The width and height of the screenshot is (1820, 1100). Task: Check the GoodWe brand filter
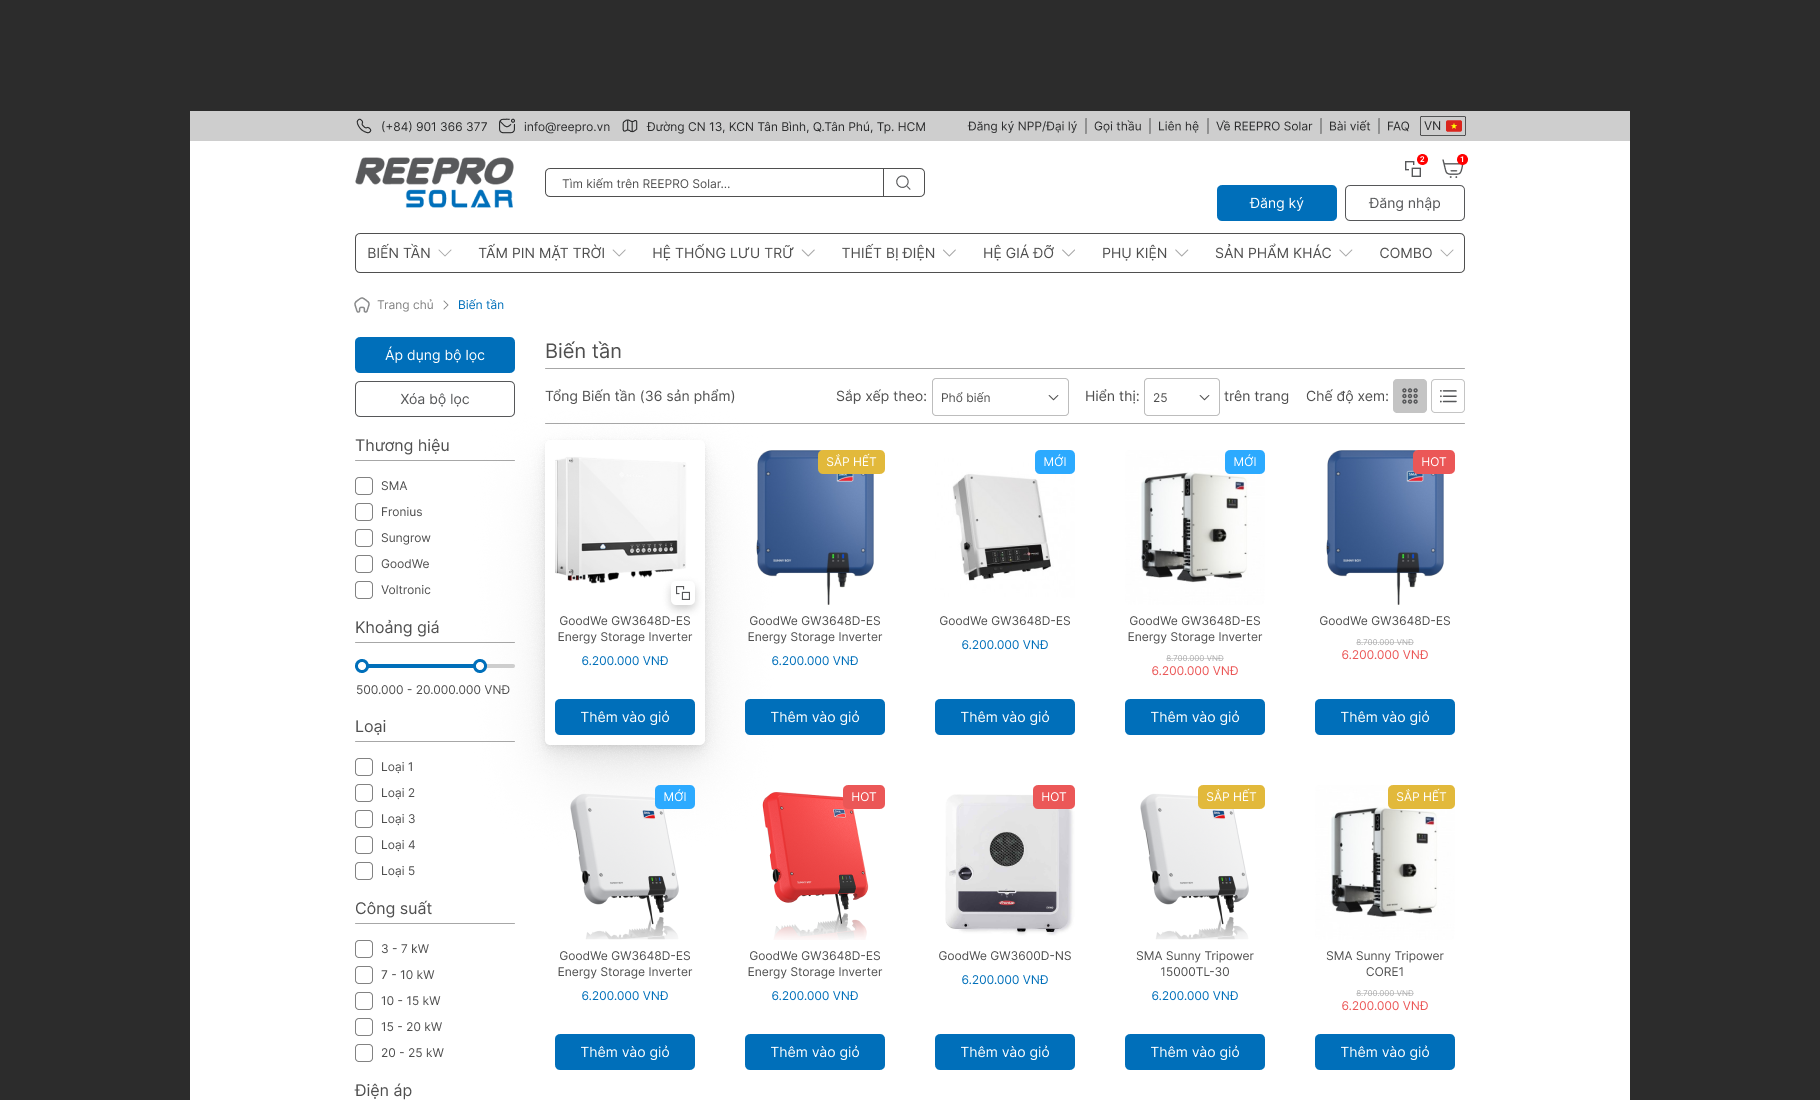pos(364,564)
